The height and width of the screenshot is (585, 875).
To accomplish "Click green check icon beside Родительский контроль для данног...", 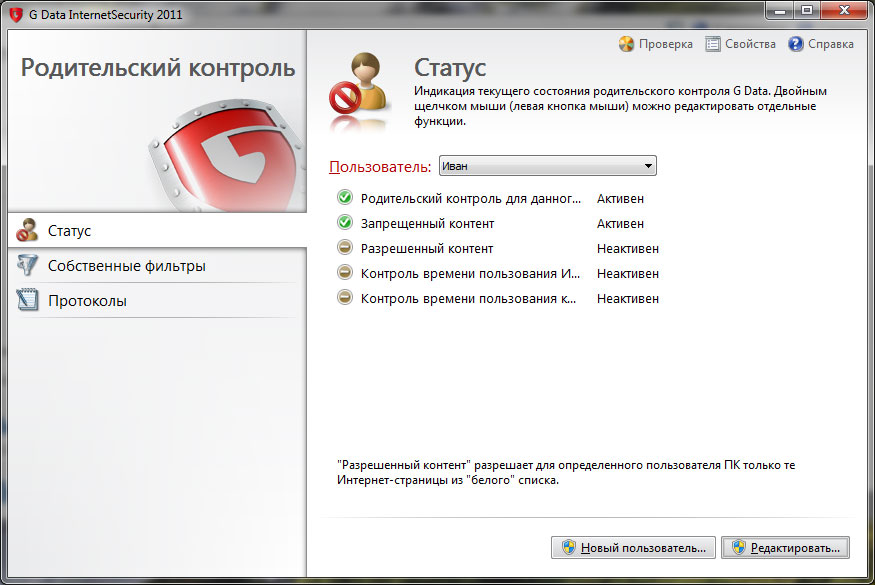I will pyautogui.click(x=345, y=198).
